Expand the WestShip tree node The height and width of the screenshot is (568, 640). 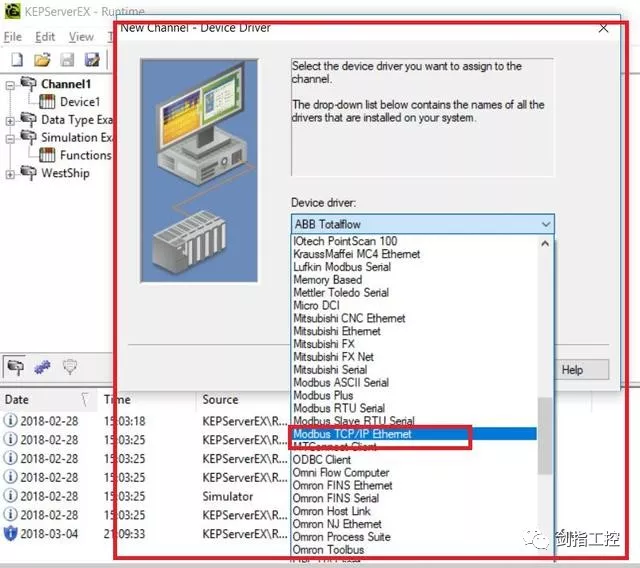11,174
